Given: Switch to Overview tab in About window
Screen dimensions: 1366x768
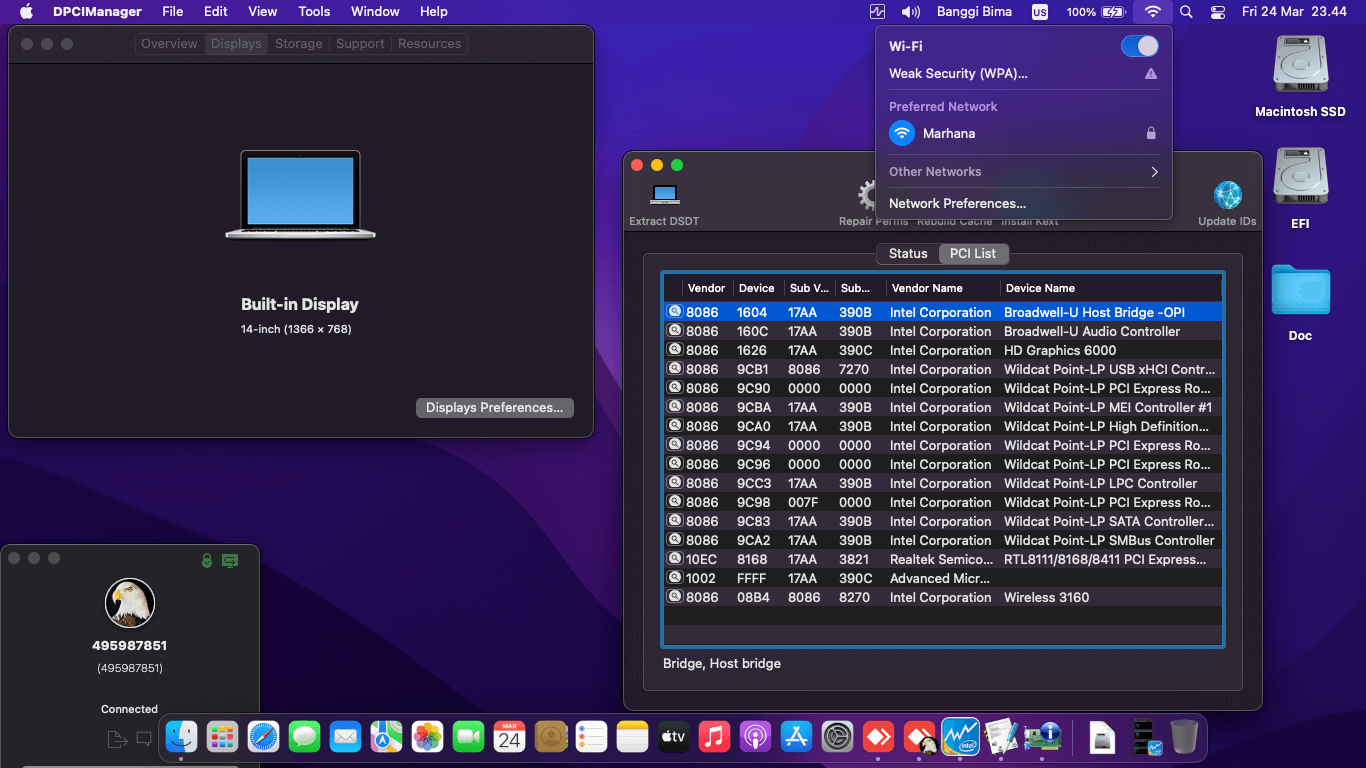Looking at the screenshot, I should [x=169, y=44].
